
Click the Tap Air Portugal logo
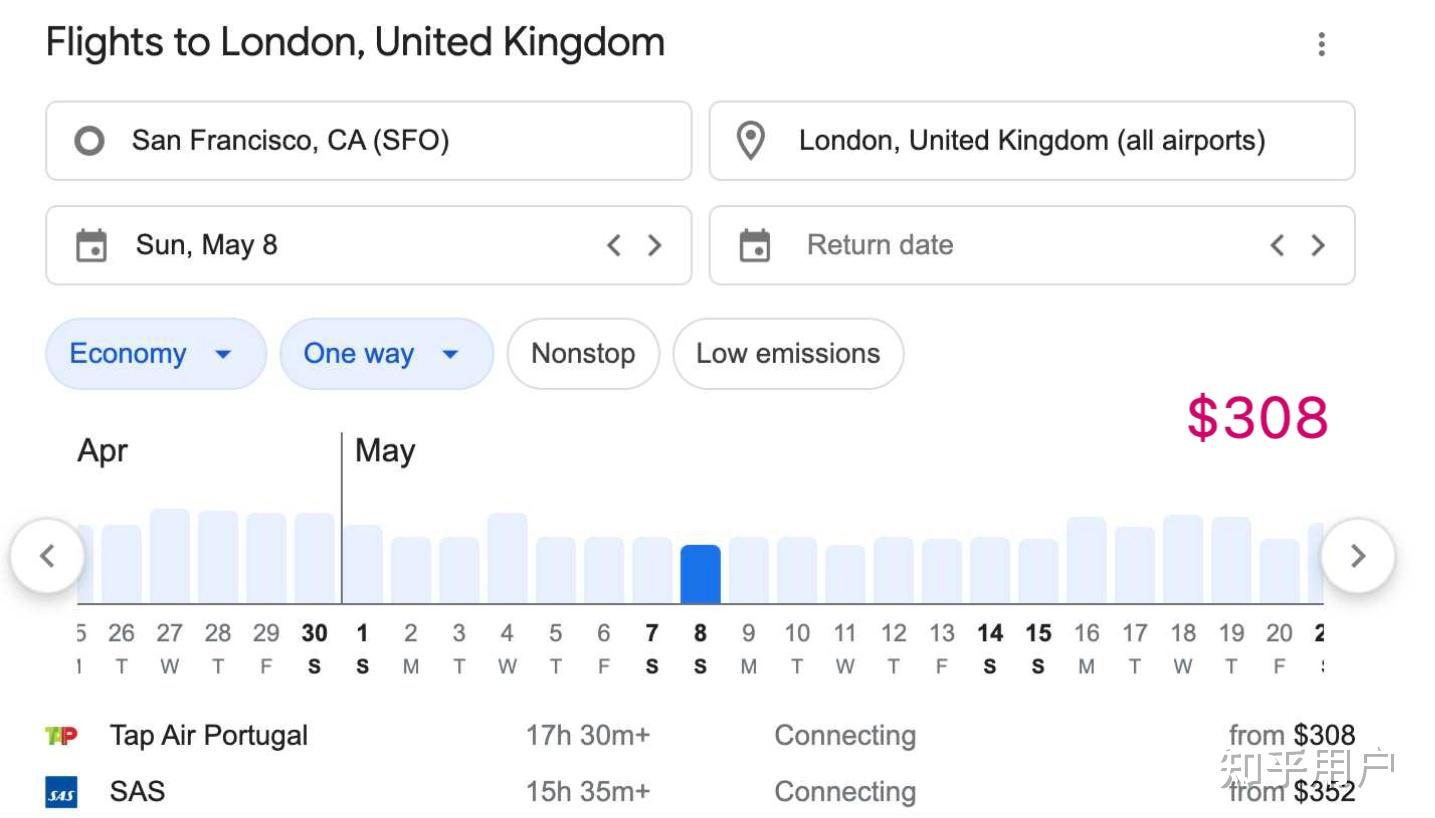click(62, 736)
